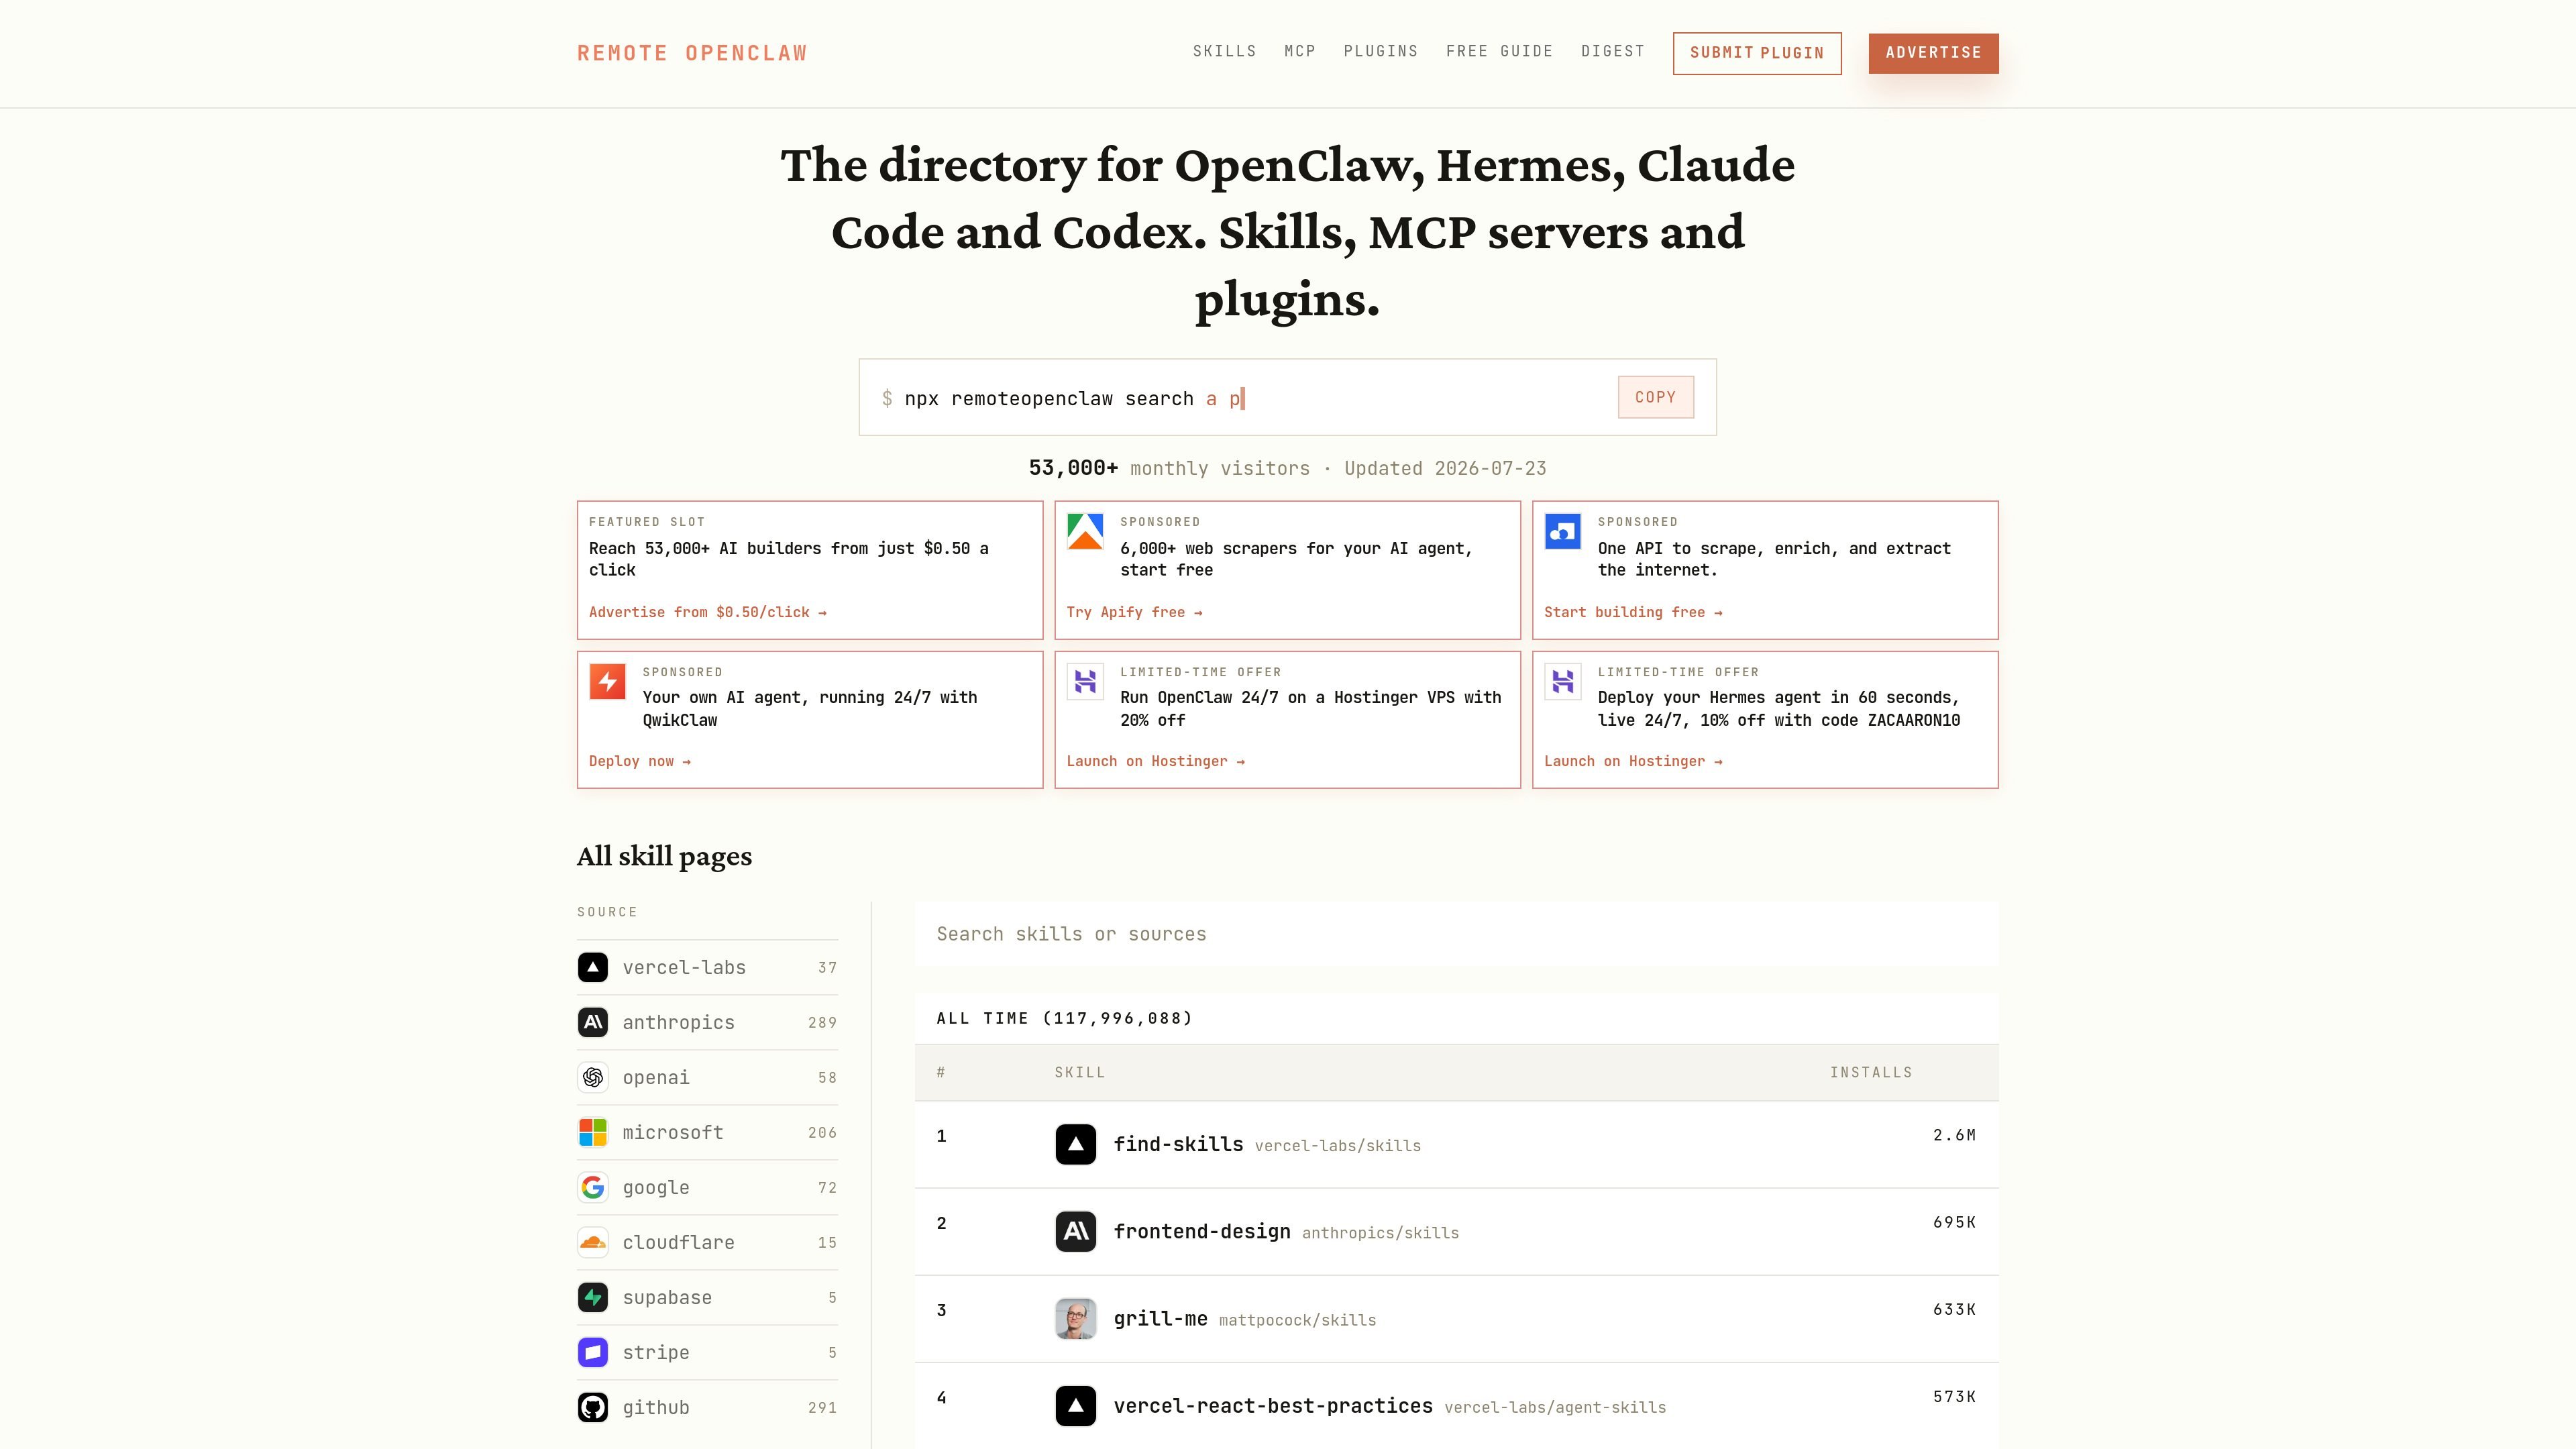The width and height of the screenshot is (2576, 1449).
Task: Click the vercel-react-best-practices row icon
Action: coord(1076,1405)
